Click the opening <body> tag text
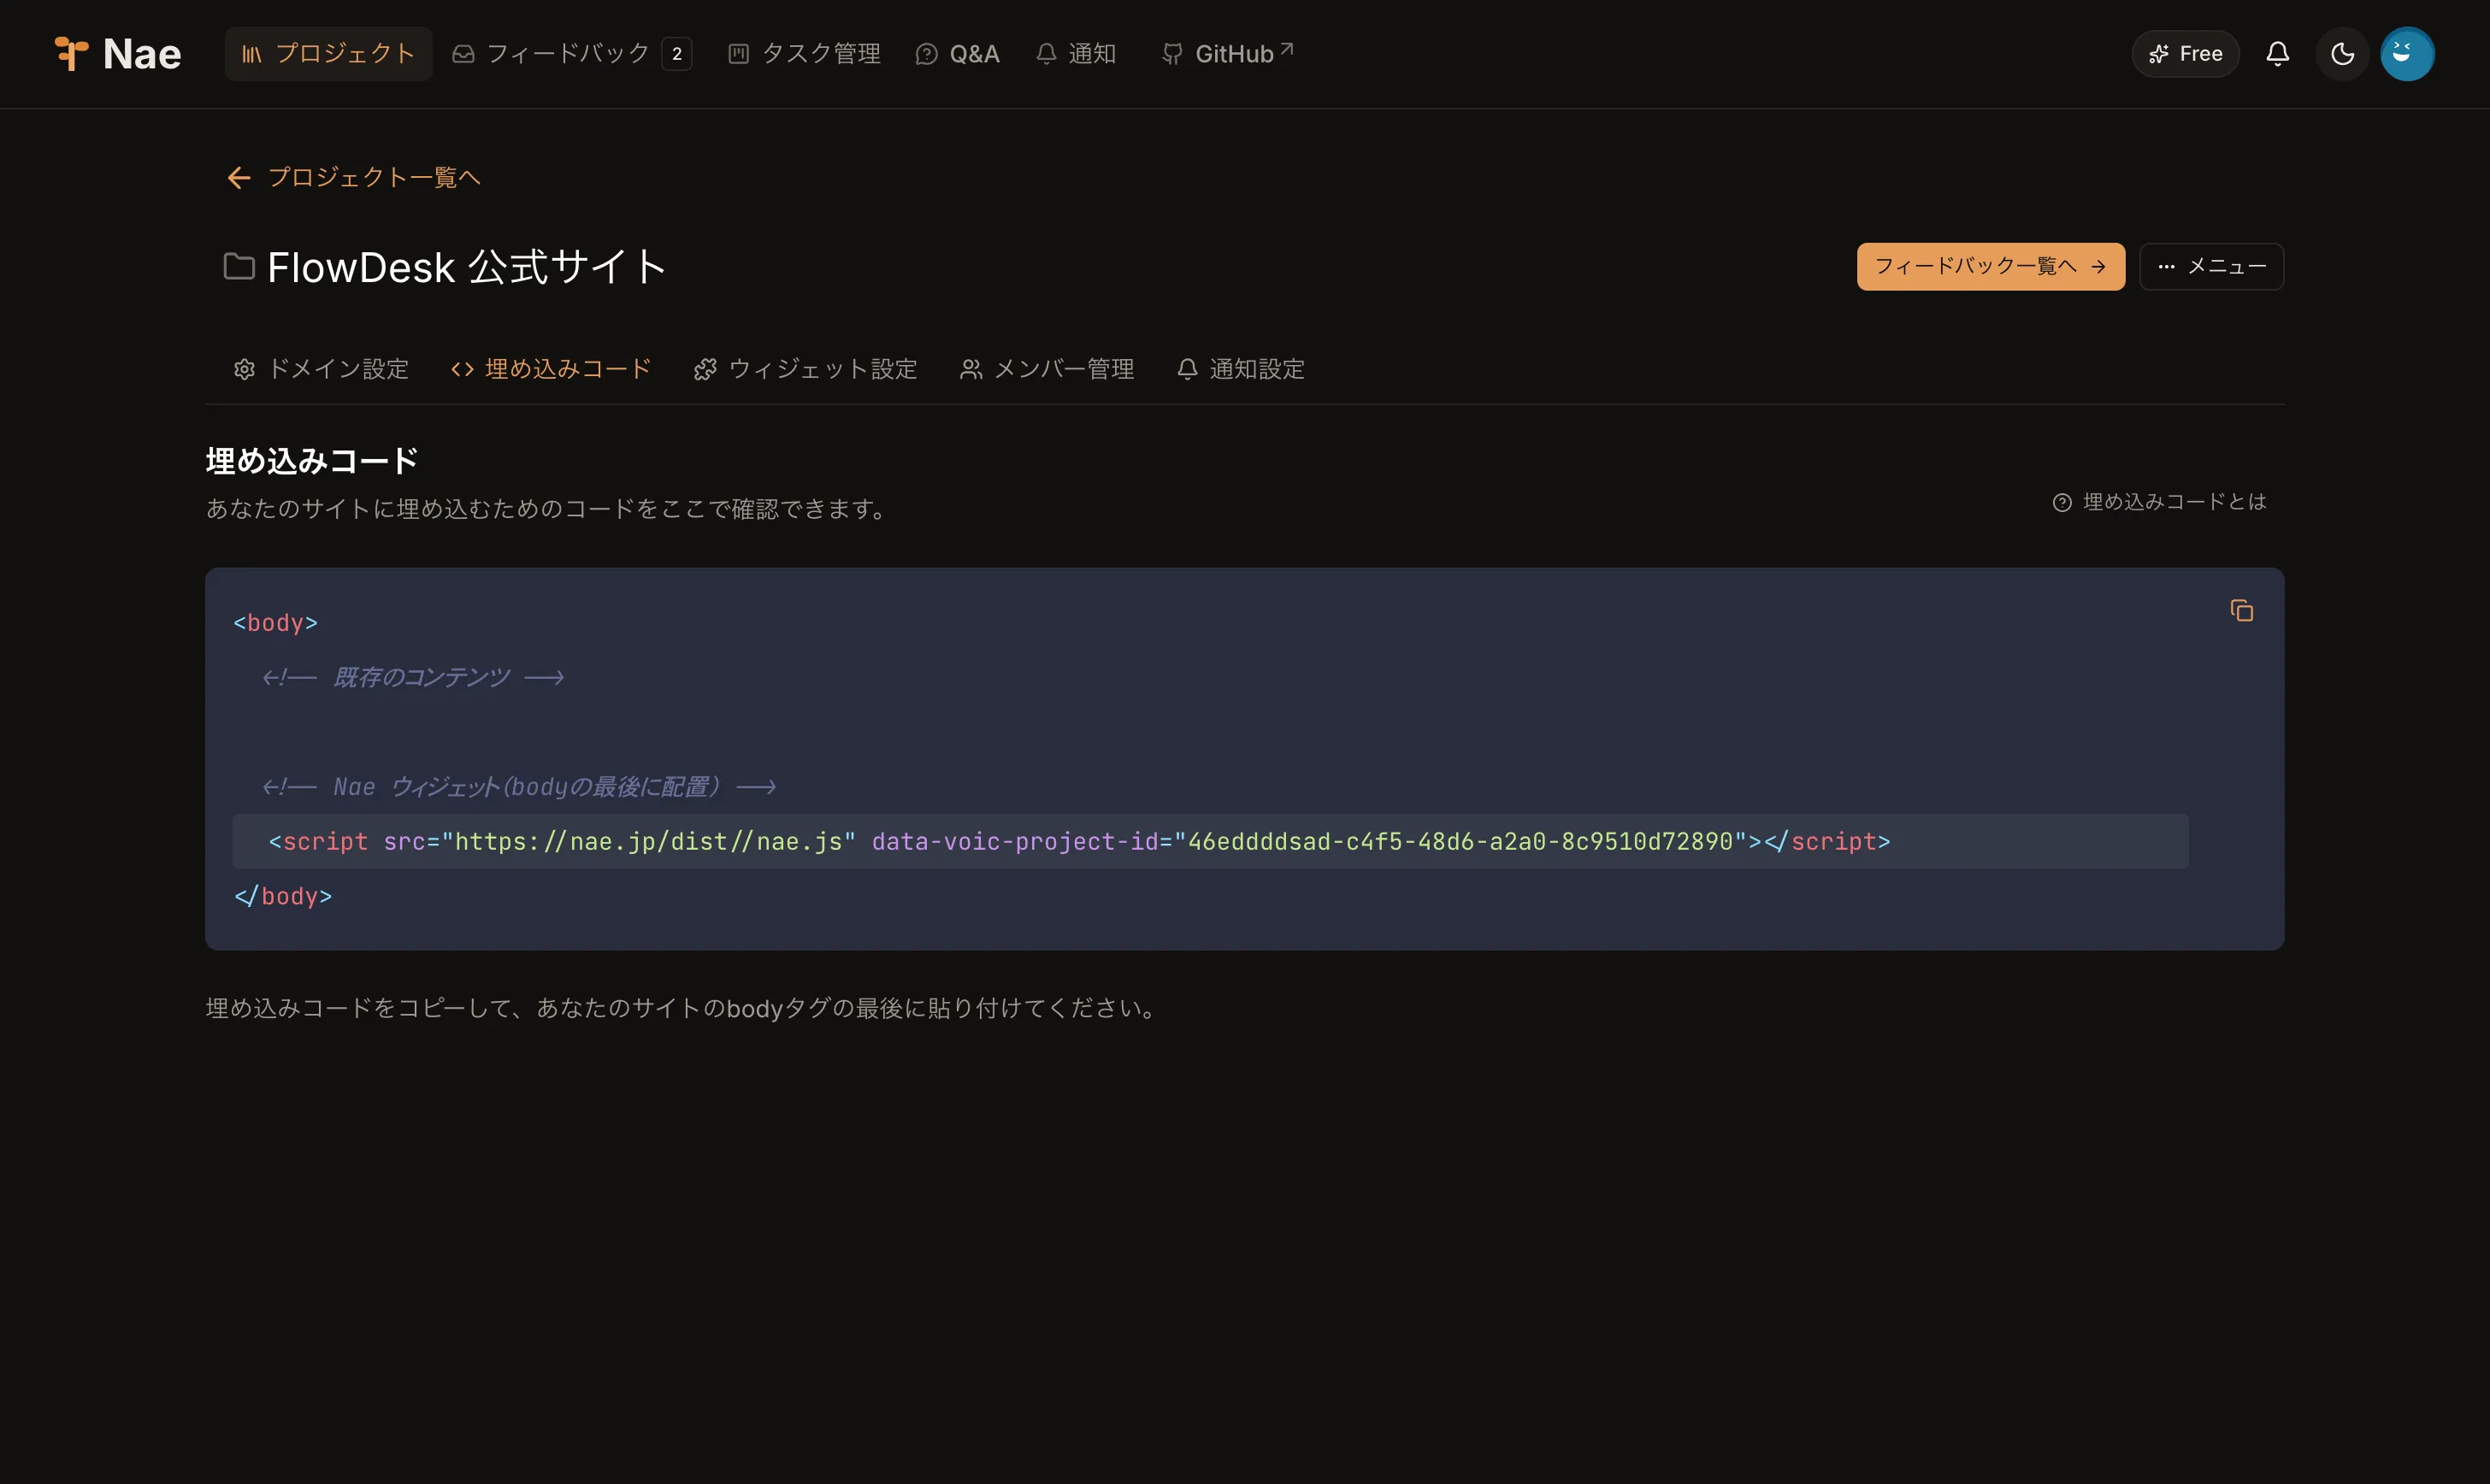 tap(276, 623)
